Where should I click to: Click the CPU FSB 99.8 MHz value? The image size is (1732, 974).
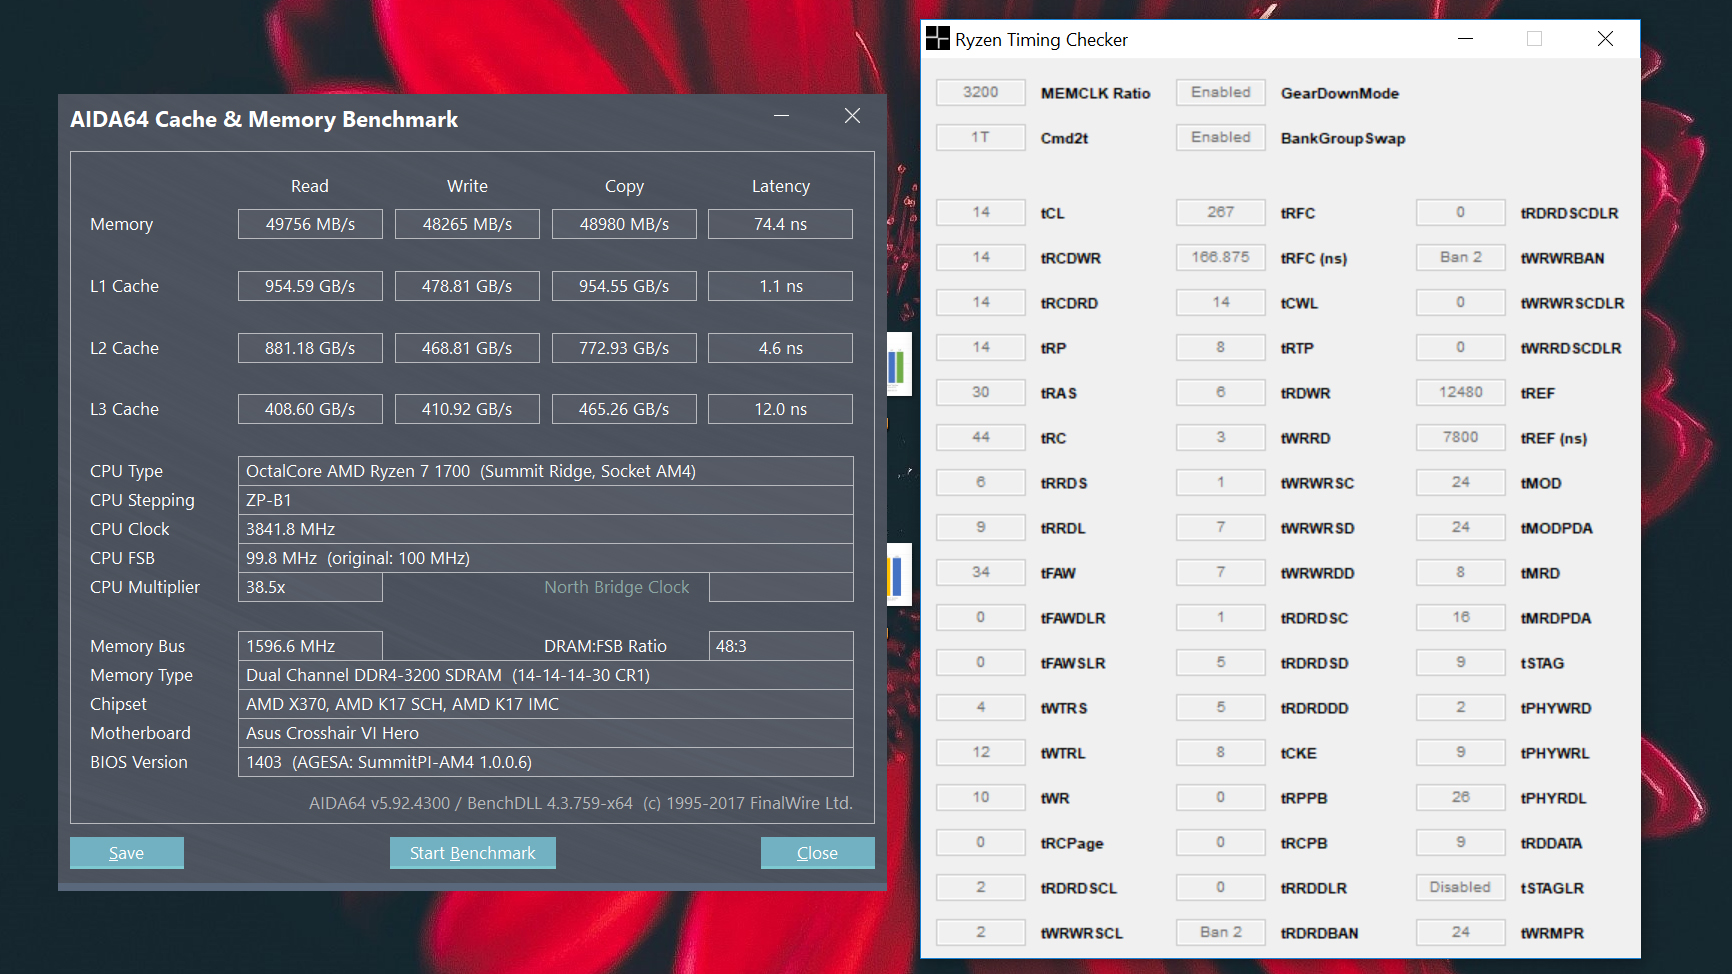[x=546, y=558]
